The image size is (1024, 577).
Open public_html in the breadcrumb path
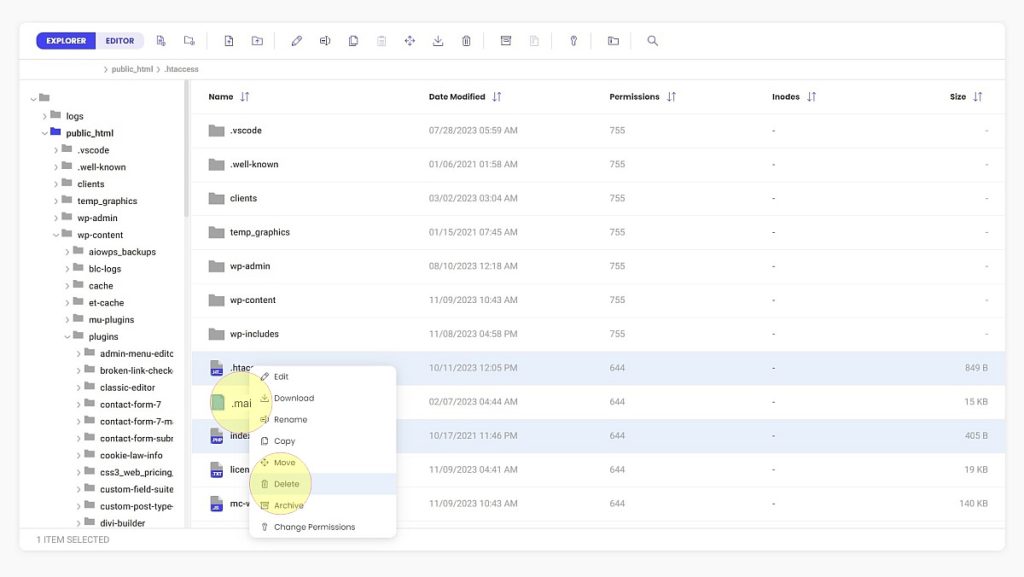pos(132,69)
